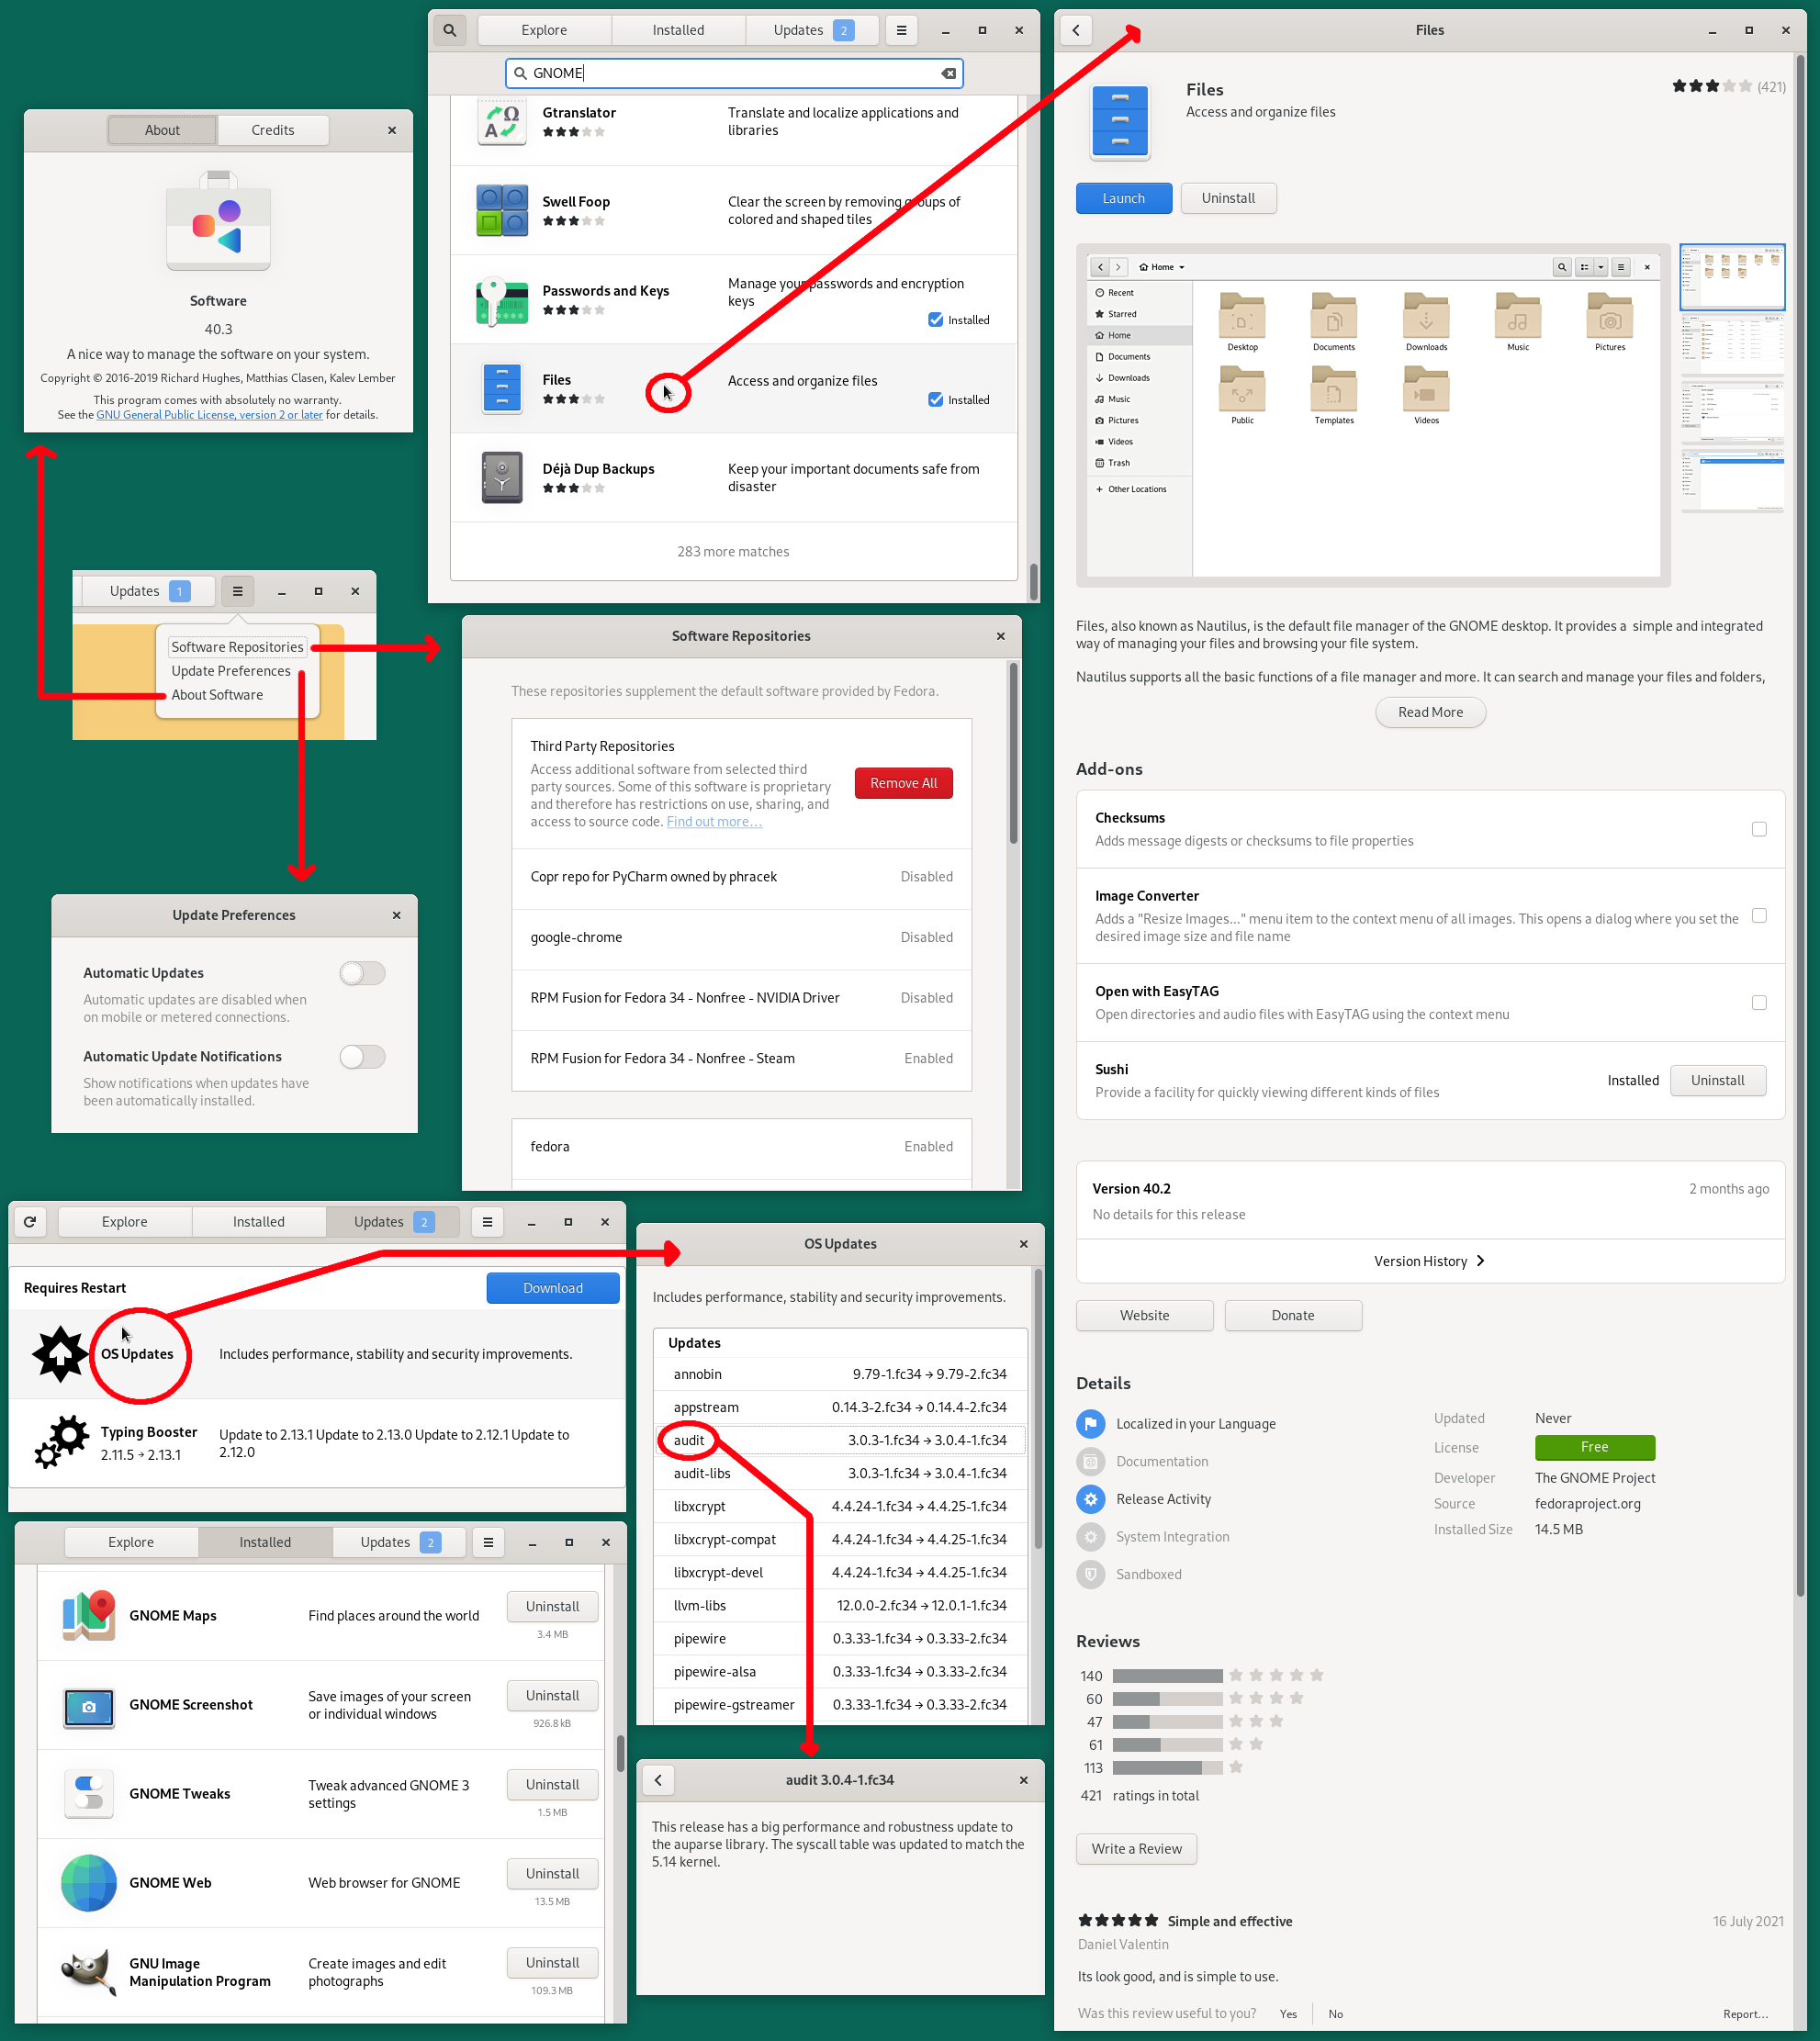Image resolution: width=1820 pixels, height=2041 pixels.
Task: Go back from audit 3.0.4 details
Action: point(658,1779)
